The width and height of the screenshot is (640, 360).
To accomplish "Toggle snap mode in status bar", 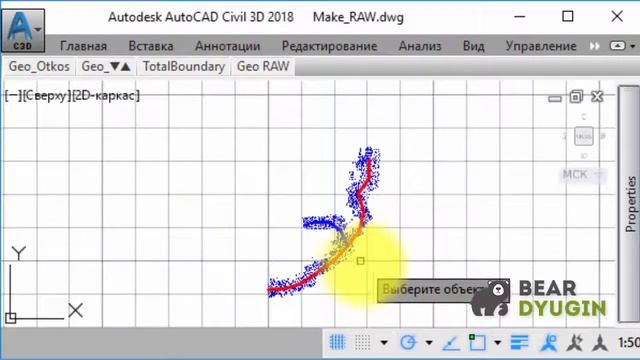I will 362,342.
